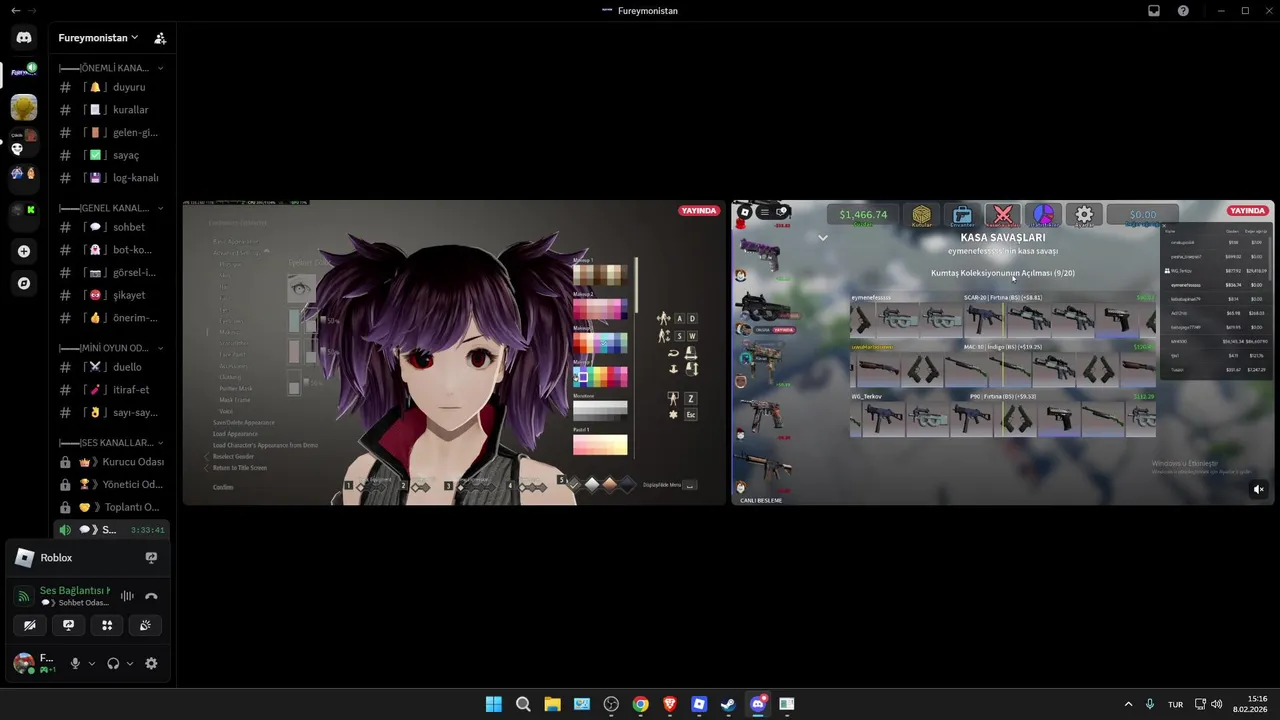1280x720 pixels.
Task: Collapse MİNİ OYUN ODALARI category
Action: 110,348
